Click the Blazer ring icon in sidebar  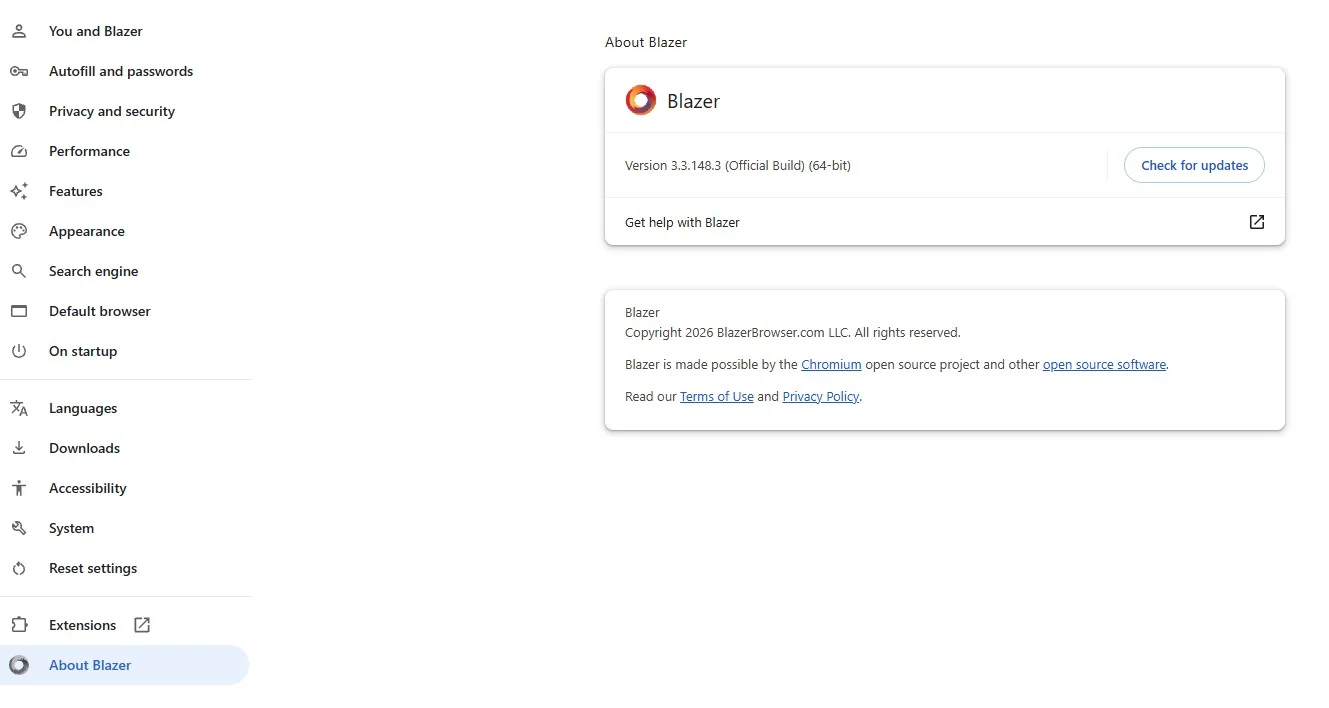tap(18, 665)
